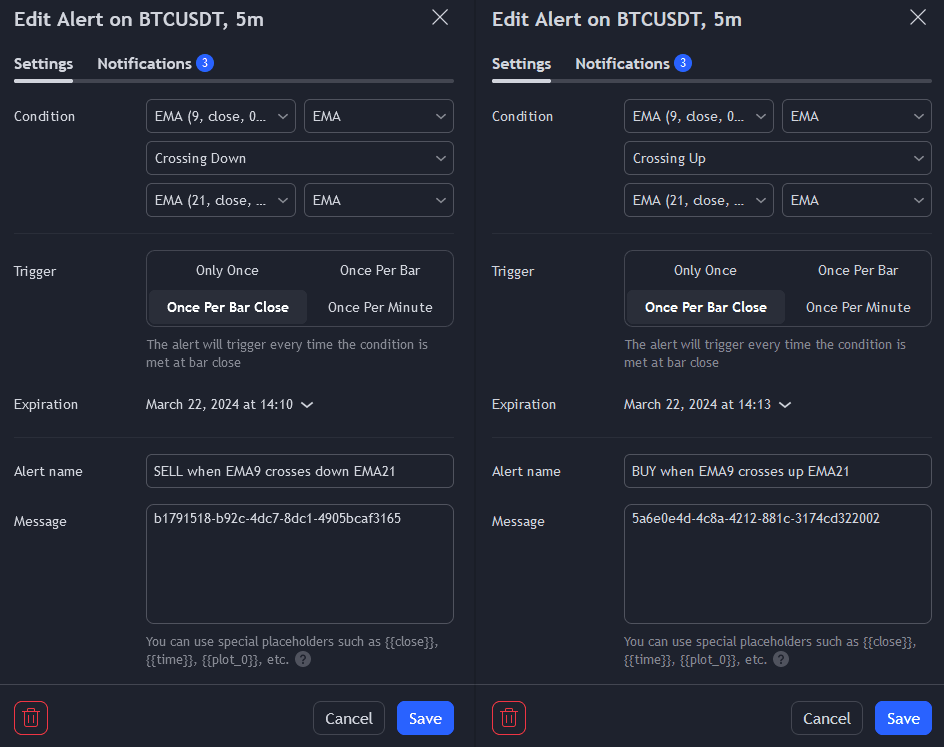Open Crossing Down condition dropdown
Viewport: 944px width, 747px height.
click(x=300, y=158)
